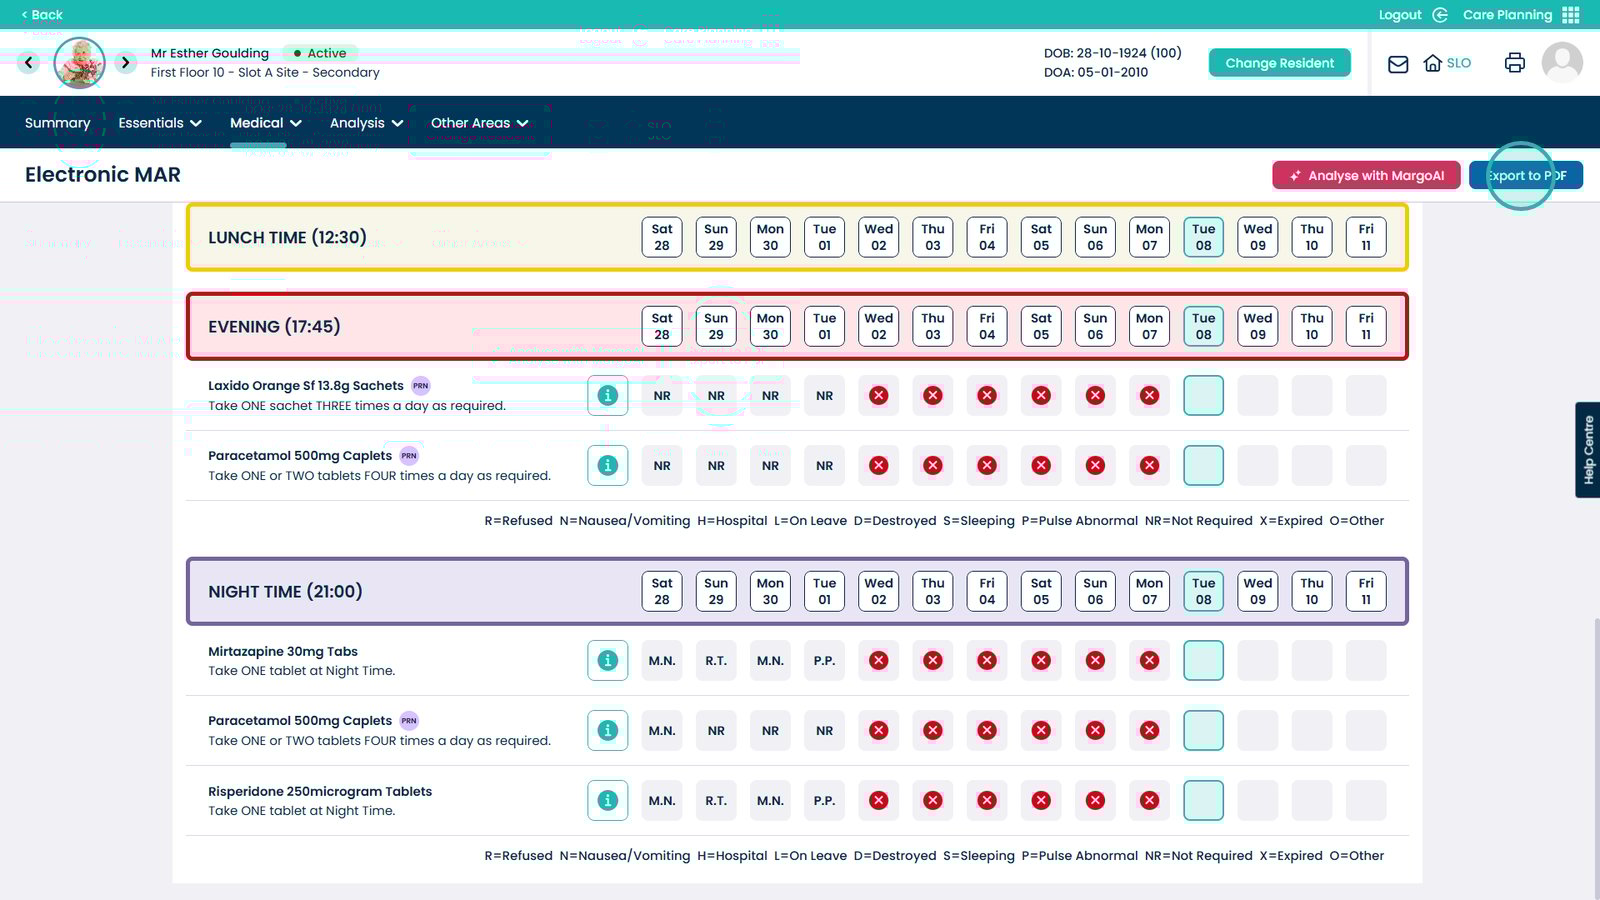Click the Change Resident button

click(x=1279, y=63)
